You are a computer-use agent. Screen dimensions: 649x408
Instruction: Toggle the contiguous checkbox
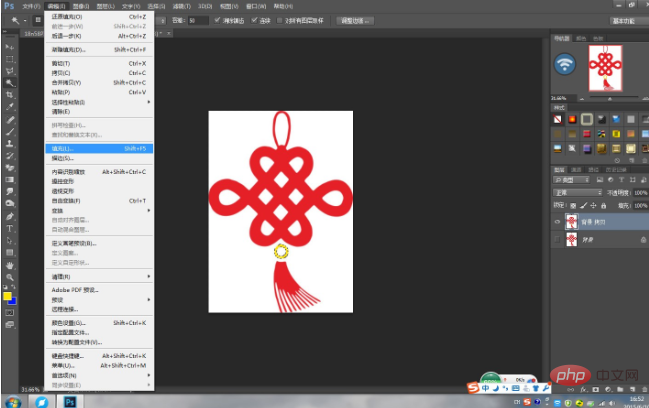click(254, 20)
